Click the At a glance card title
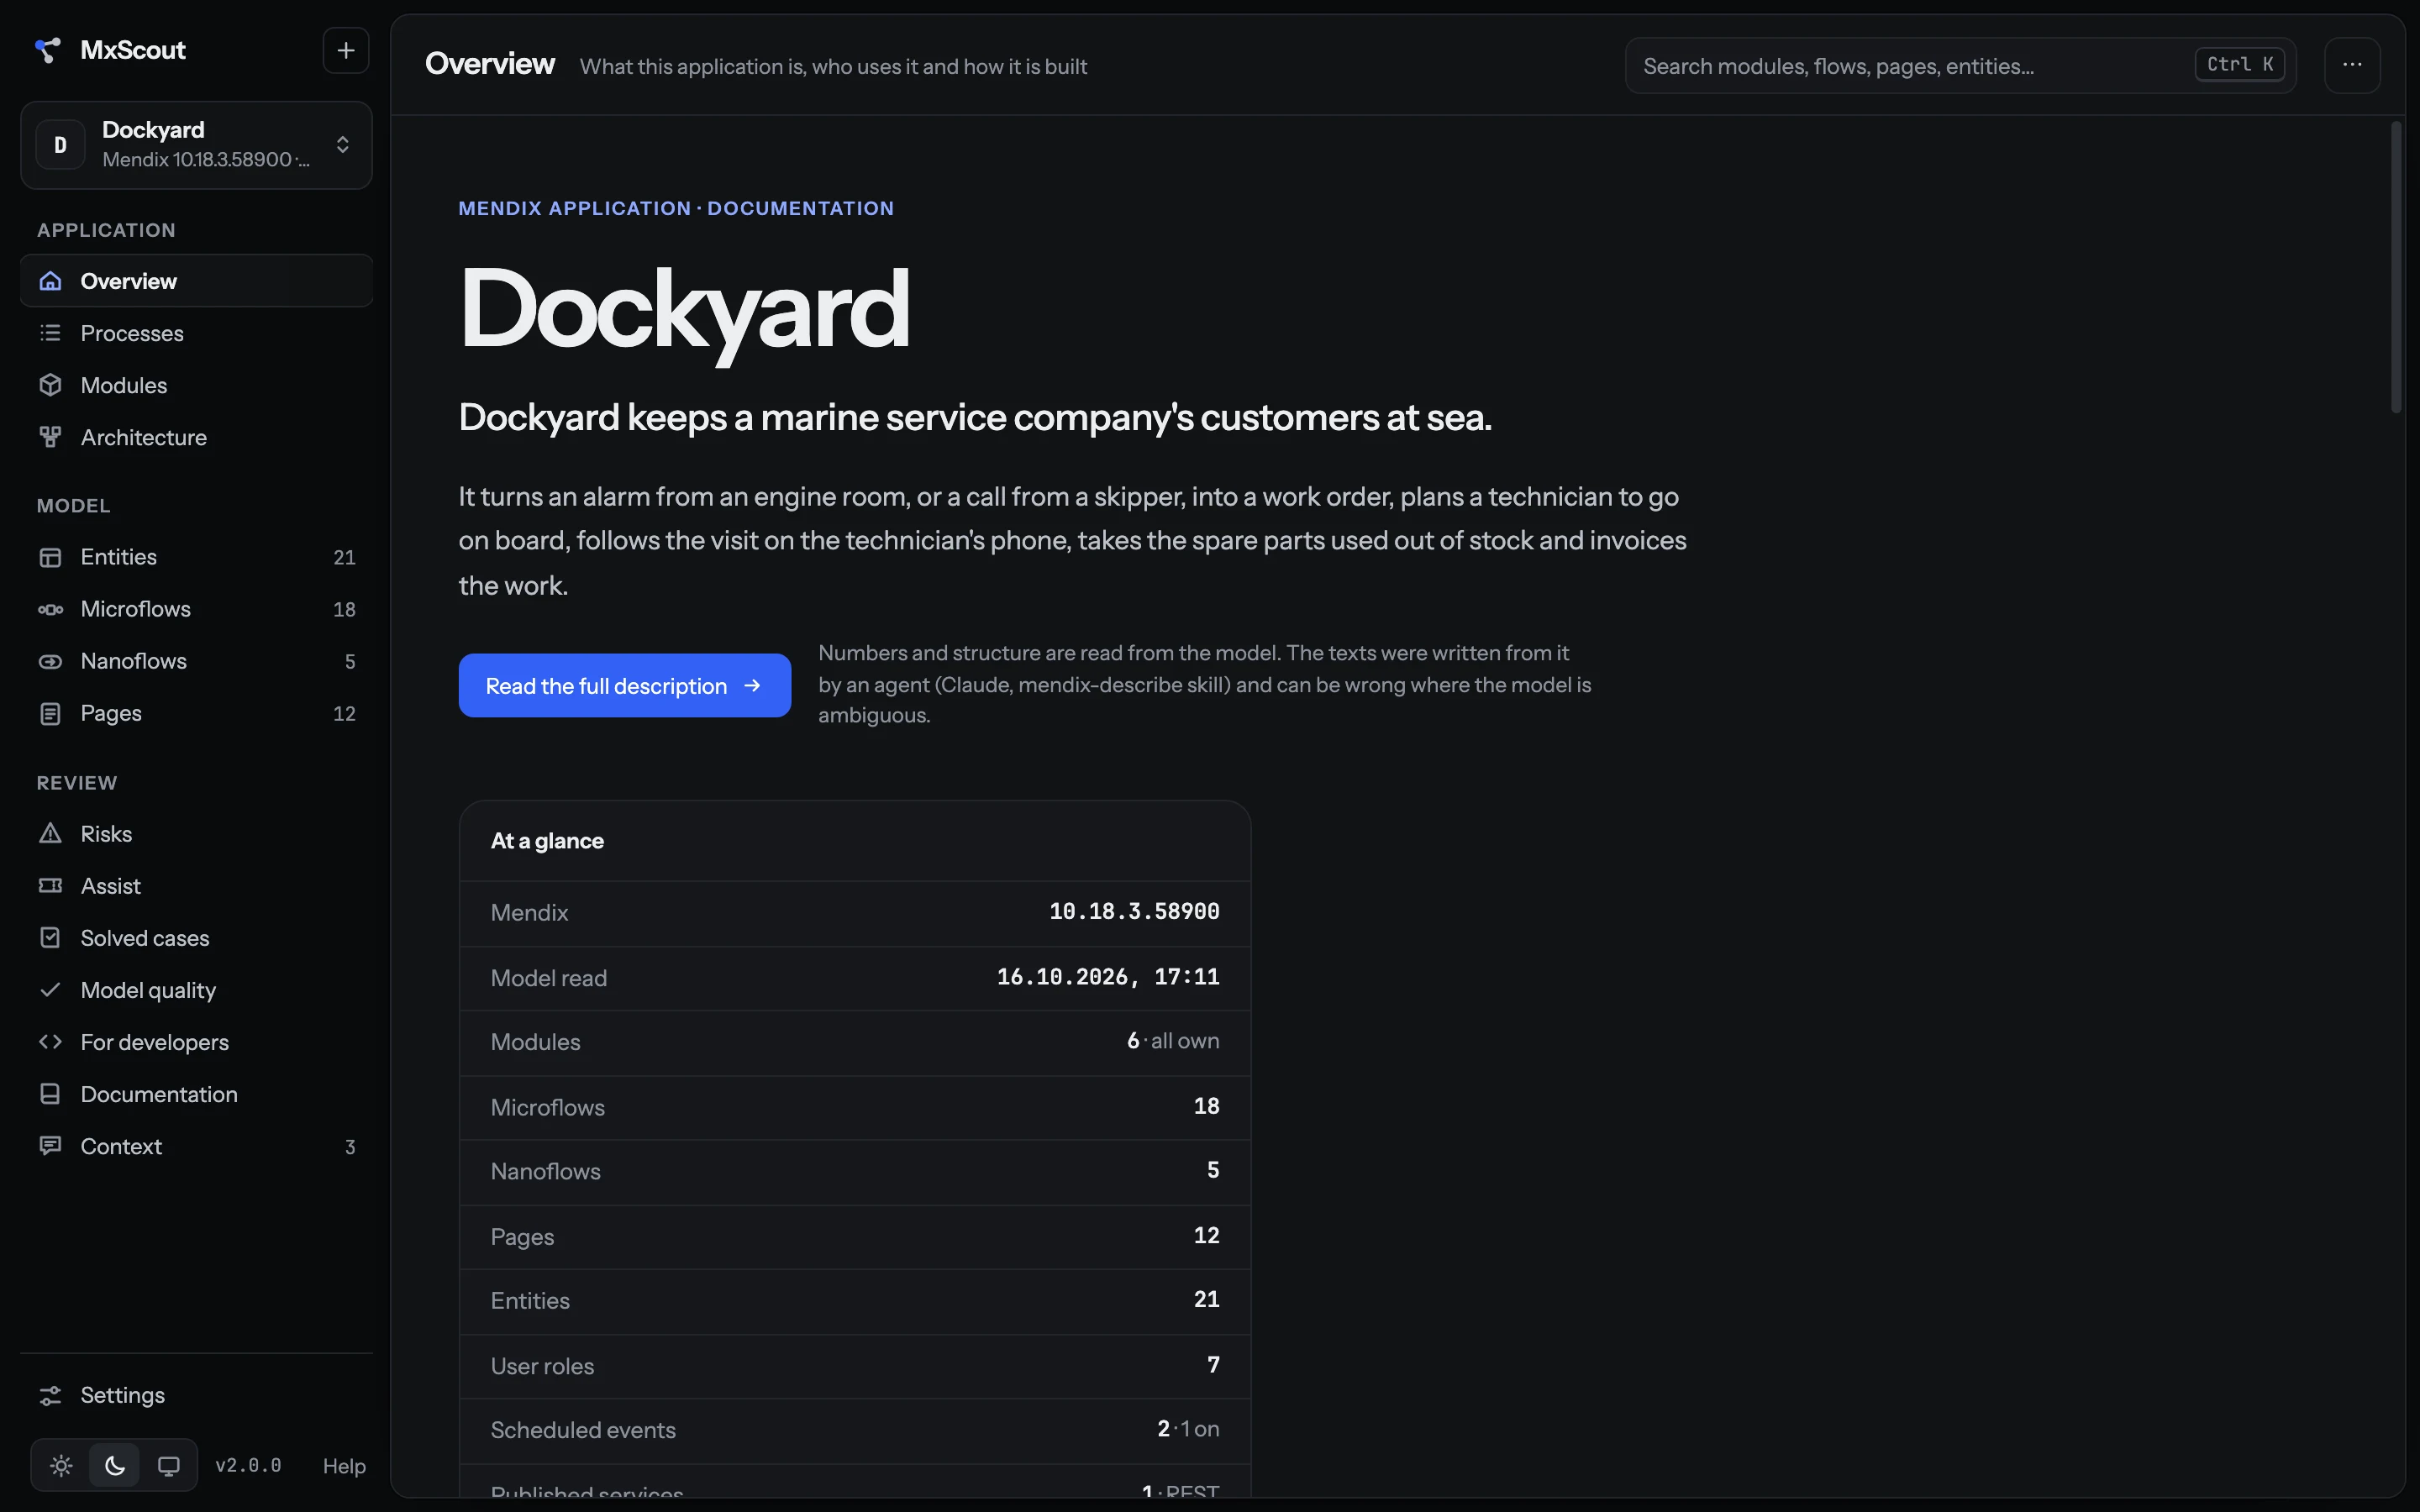The image size is (2420, 1512). (x=547, y=841)
